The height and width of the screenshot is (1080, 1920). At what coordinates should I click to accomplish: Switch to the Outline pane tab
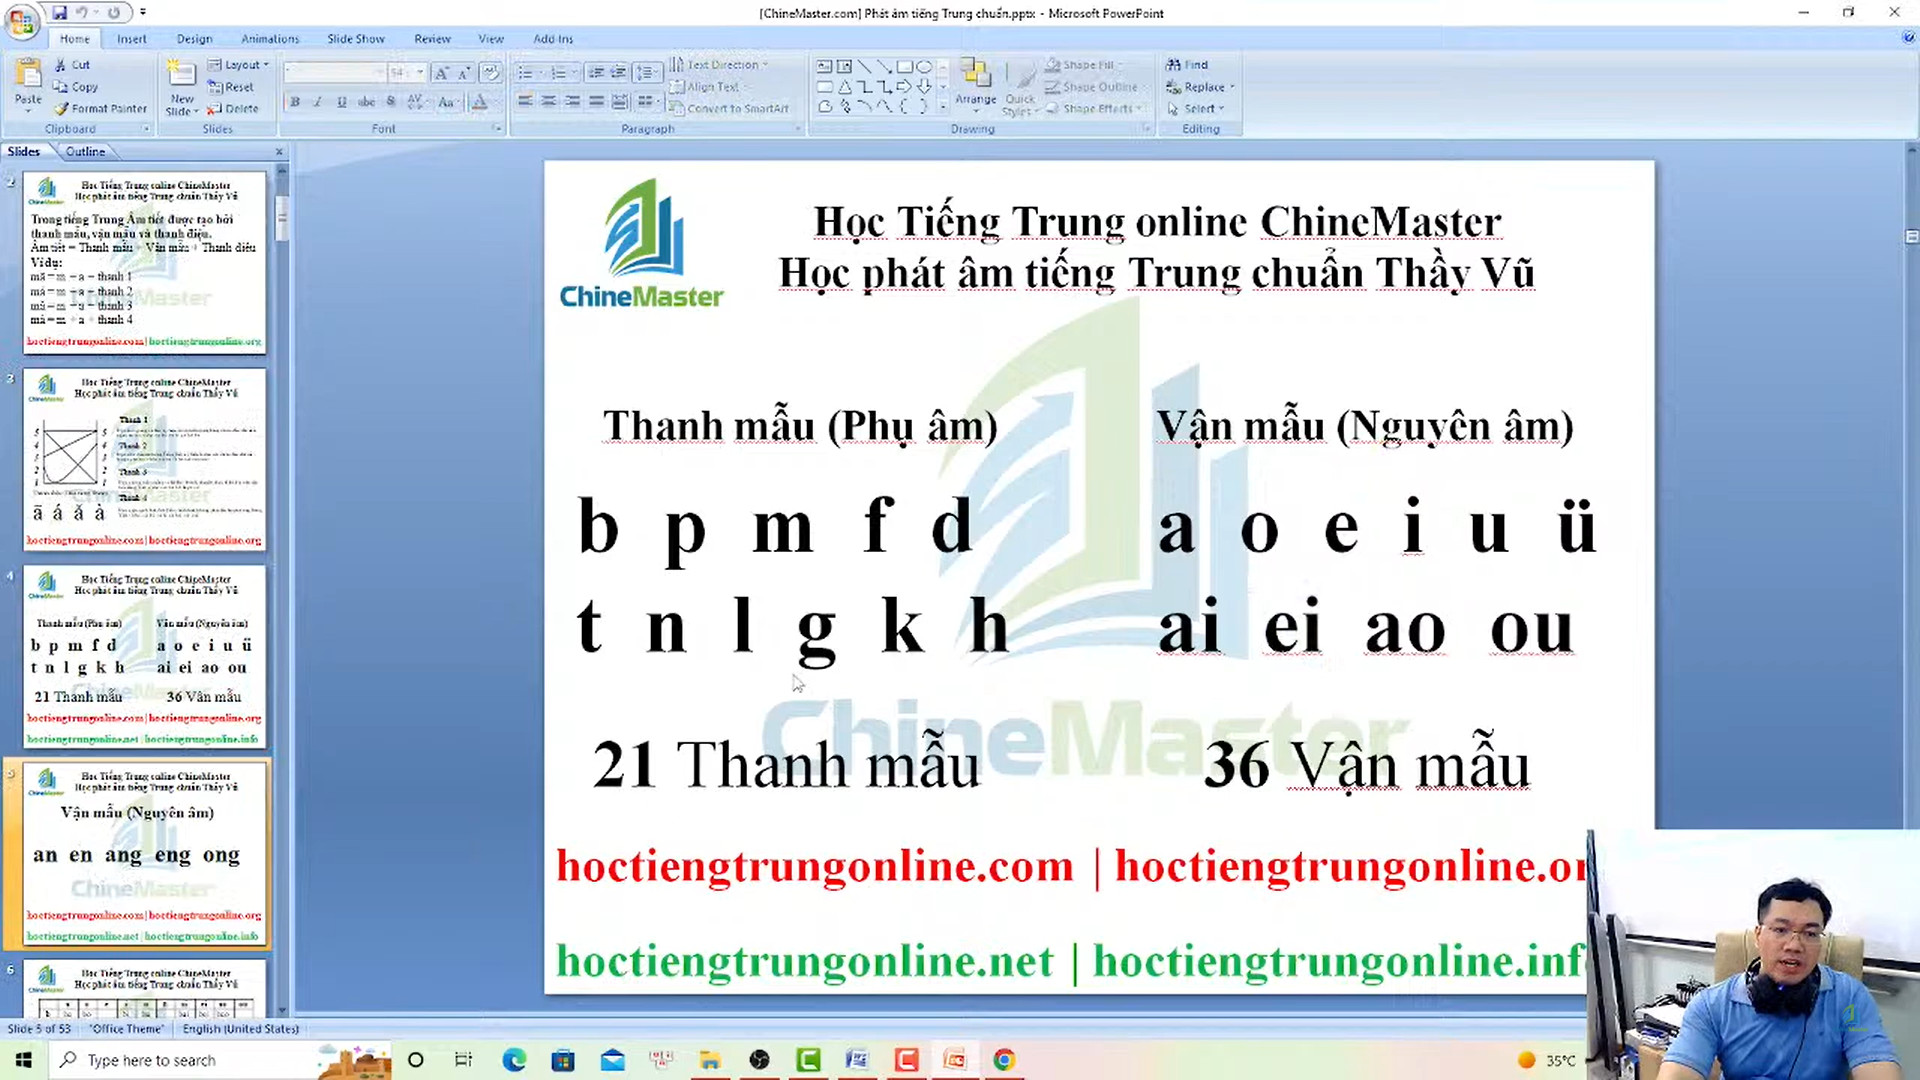85,152
